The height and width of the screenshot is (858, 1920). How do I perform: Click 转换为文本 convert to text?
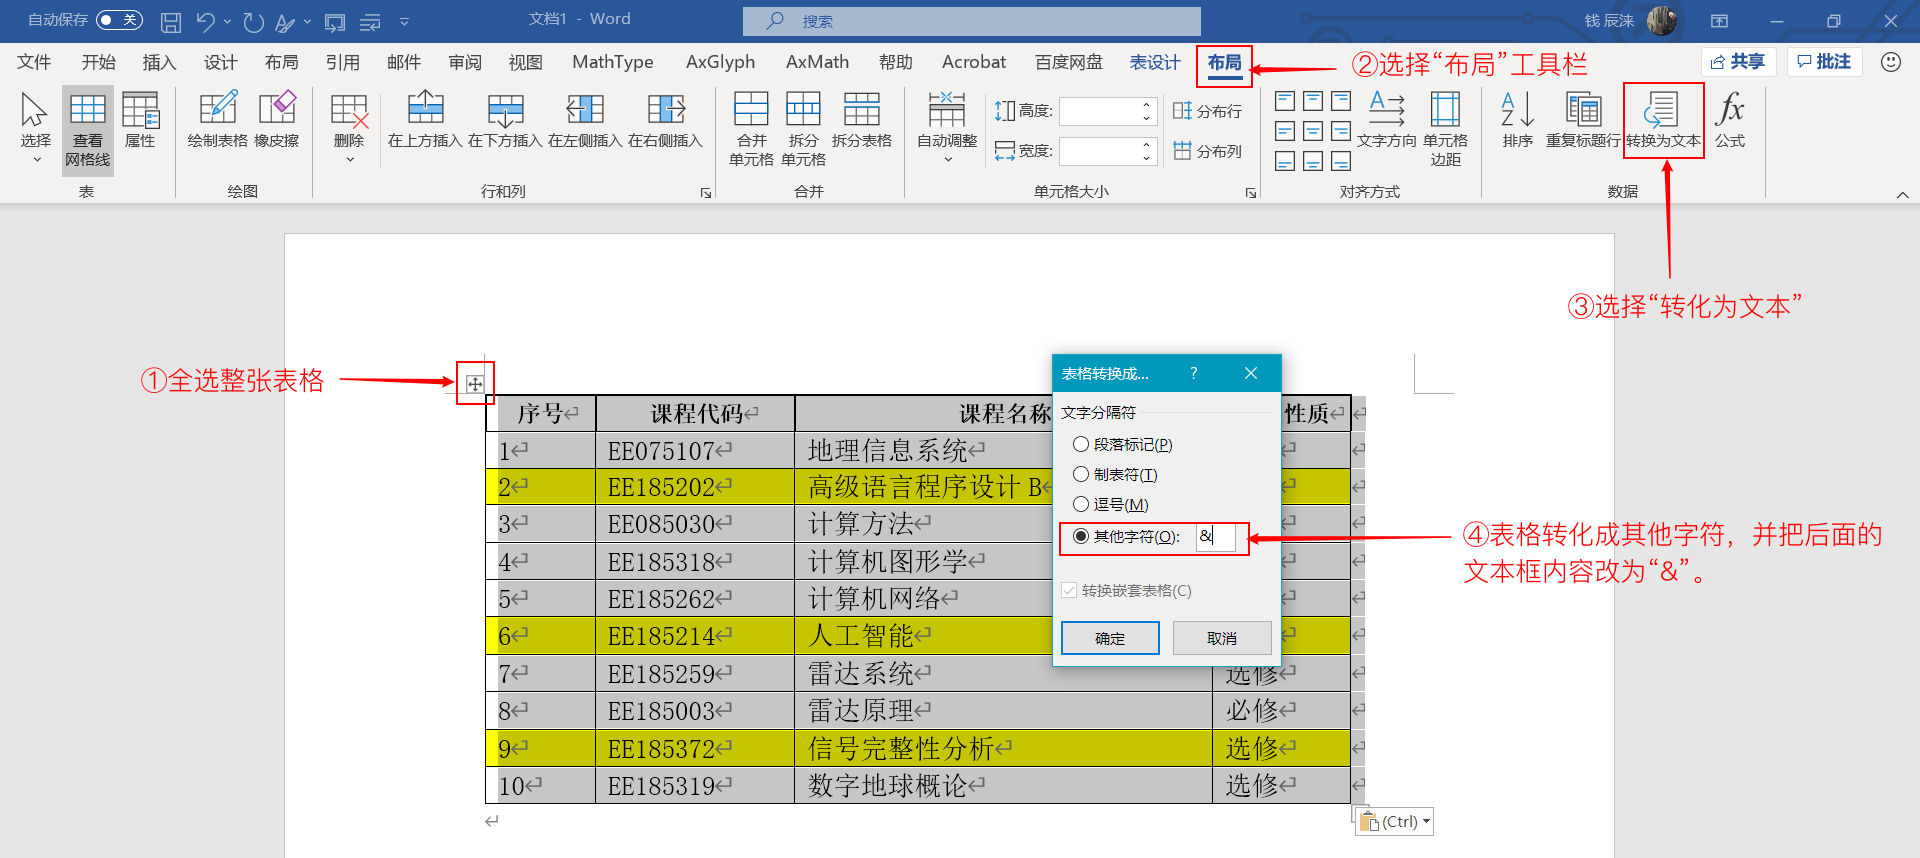(1663, 120)
